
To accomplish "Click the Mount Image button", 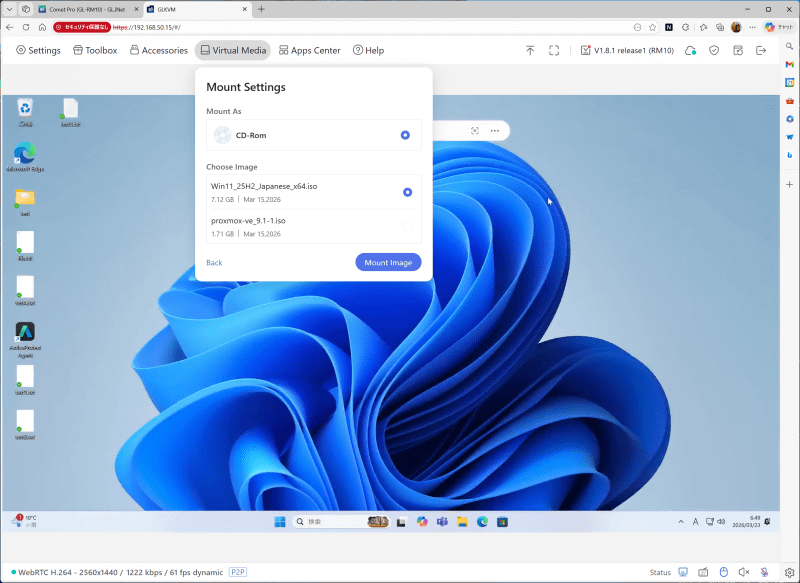I will (x=388, y=262).
